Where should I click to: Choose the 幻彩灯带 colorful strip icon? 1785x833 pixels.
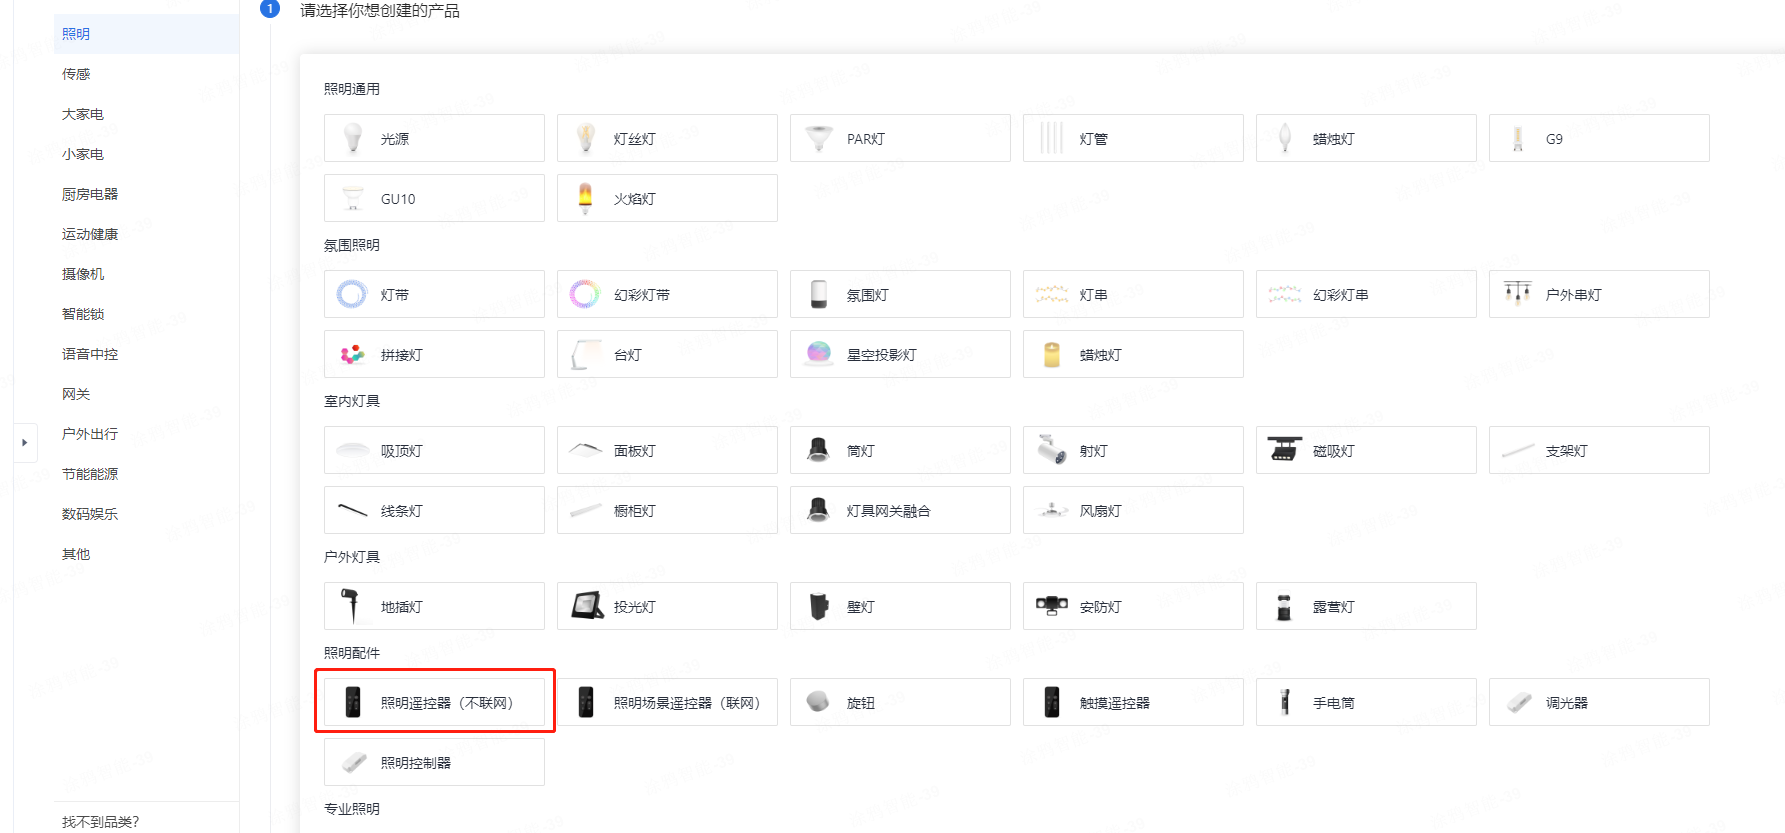[x=585, y=294]
